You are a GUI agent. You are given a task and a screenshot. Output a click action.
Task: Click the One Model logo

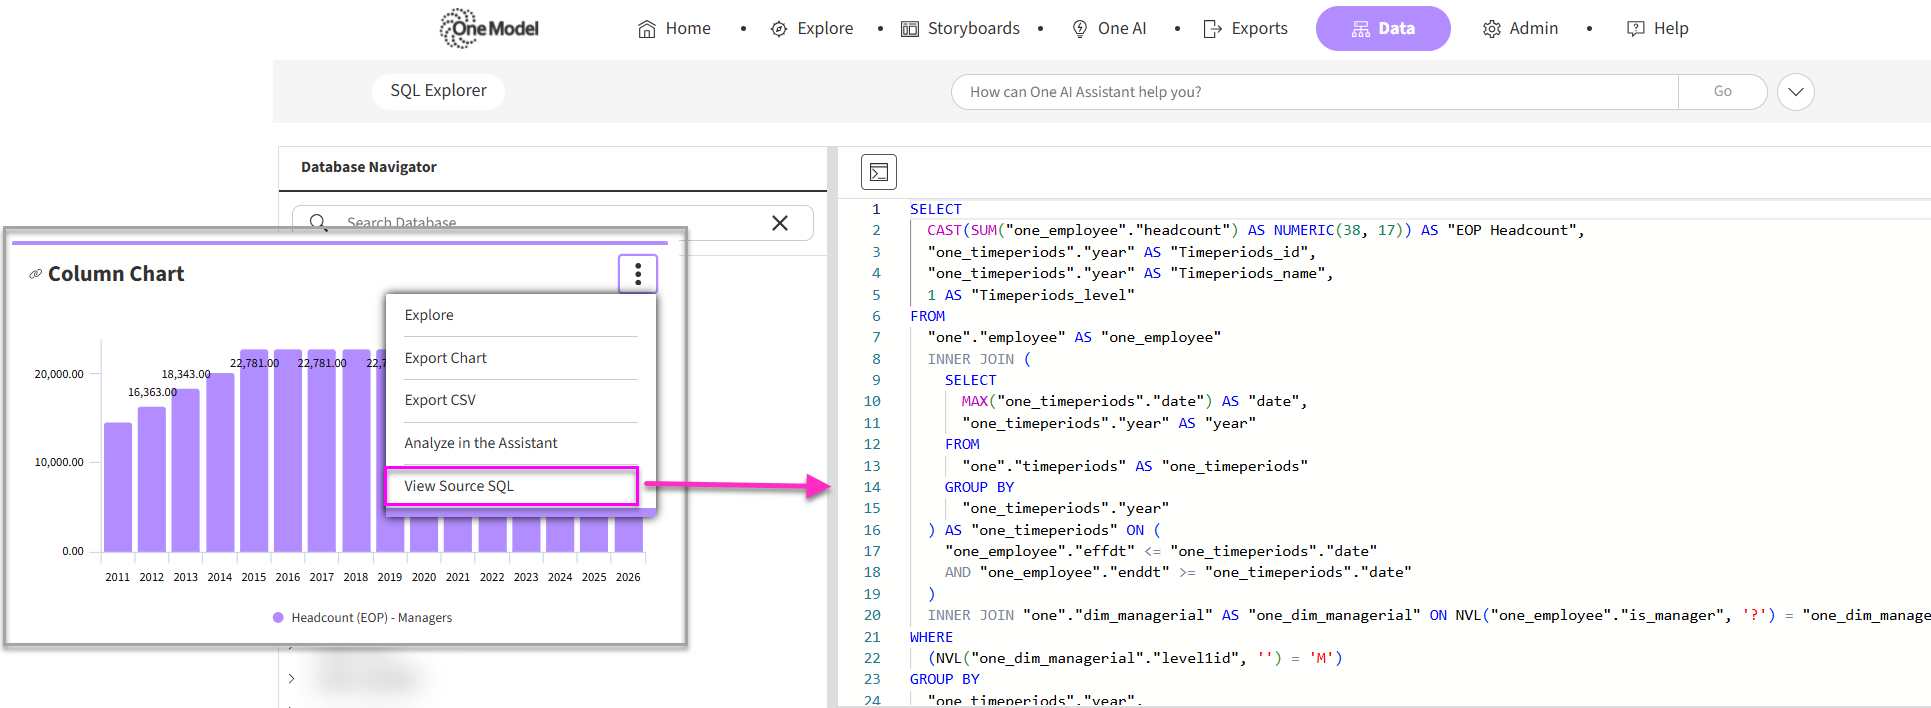pyautogui.click(x=489, y=28)
